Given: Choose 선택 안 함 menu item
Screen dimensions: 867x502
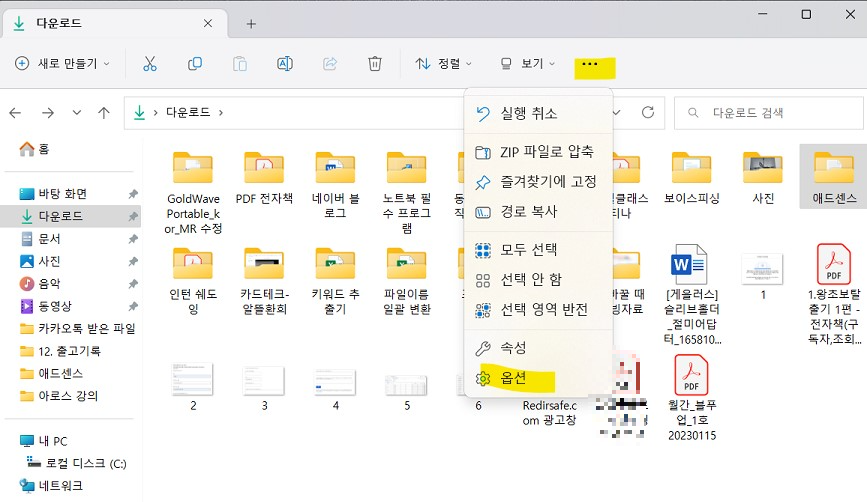Looking at the screenshot, I should point(539,280).
